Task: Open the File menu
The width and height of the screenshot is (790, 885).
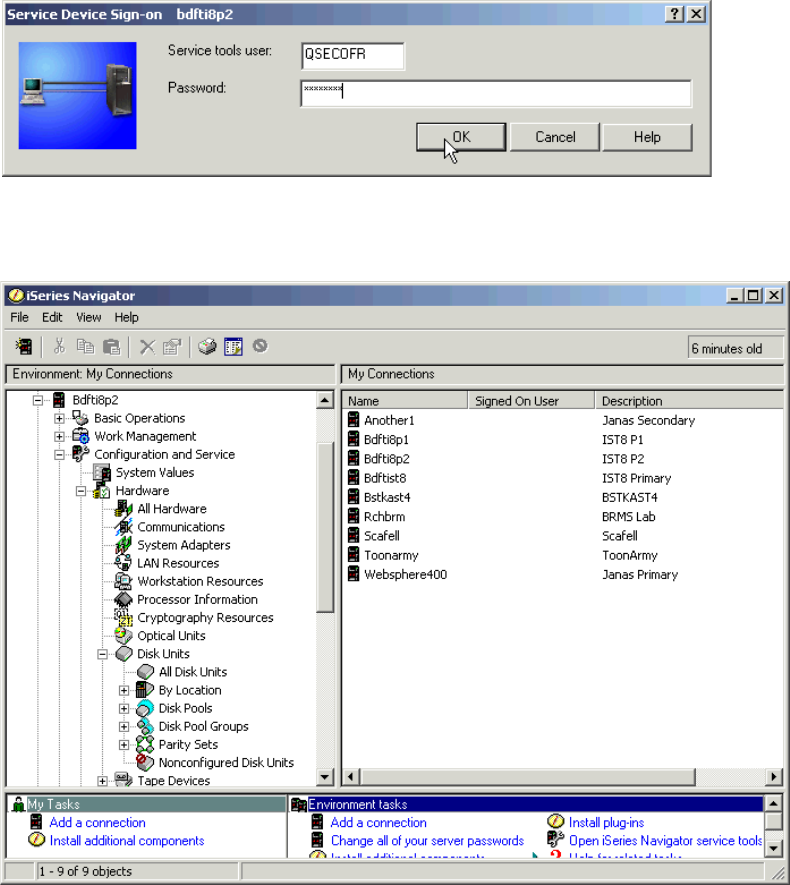Action: point(19,317)
